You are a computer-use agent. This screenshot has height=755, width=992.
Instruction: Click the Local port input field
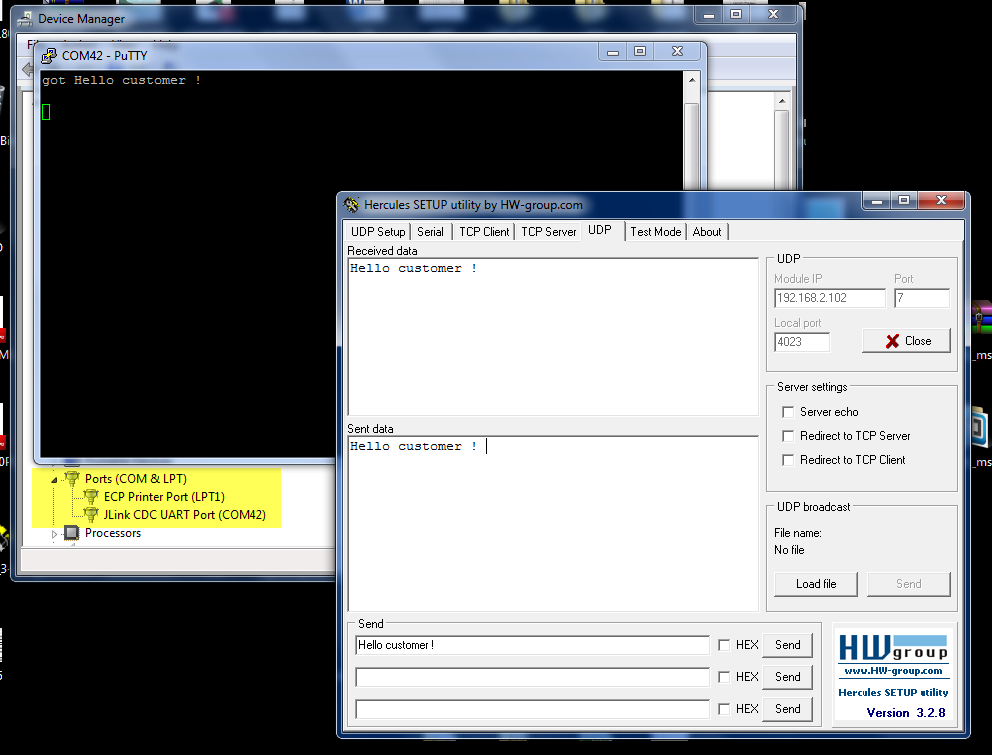(x=802, y=342)
